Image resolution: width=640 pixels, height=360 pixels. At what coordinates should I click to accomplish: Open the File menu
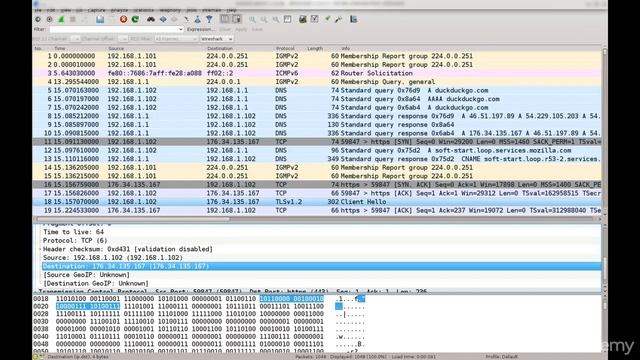coord(38,10)
